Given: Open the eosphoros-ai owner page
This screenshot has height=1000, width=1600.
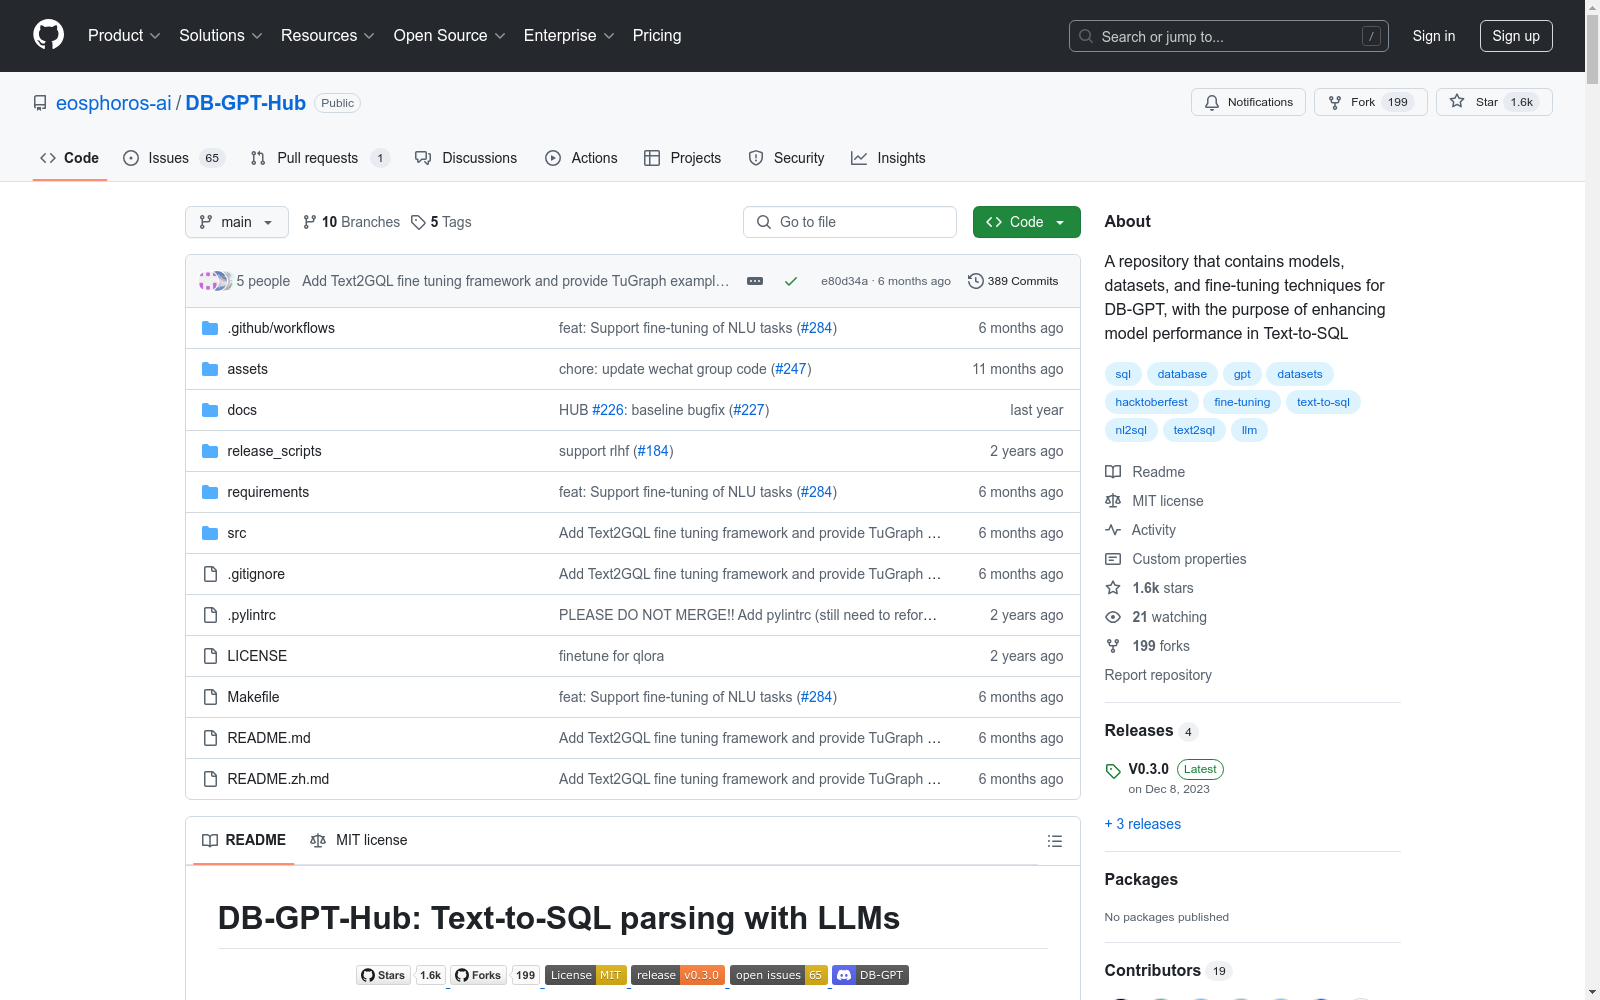Looking at the screenshot, I should tap(114, 103).
